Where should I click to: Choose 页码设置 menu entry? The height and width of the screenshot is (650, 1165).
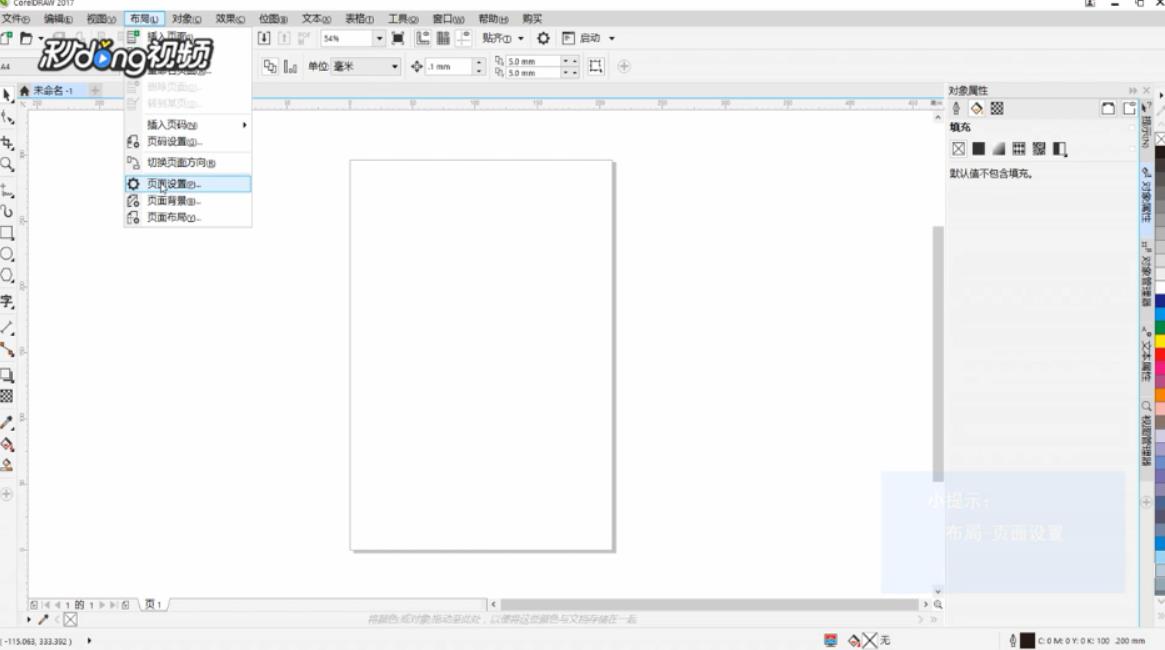188,141
